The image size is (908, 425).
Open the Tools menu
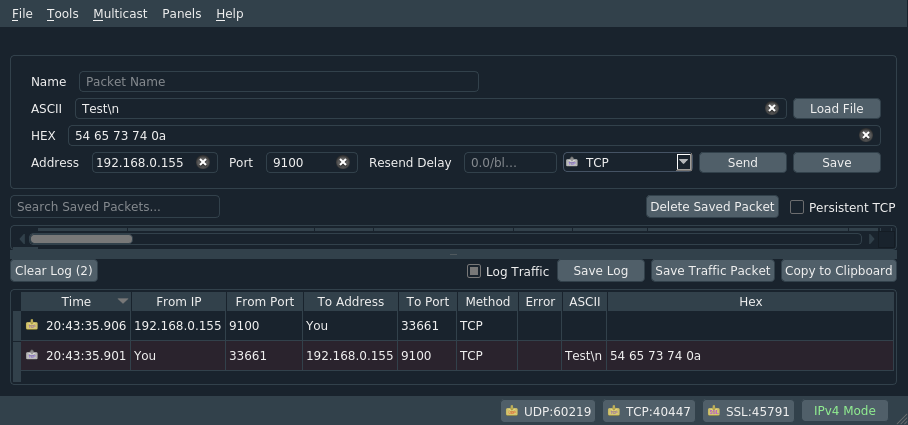click(63, 13)
